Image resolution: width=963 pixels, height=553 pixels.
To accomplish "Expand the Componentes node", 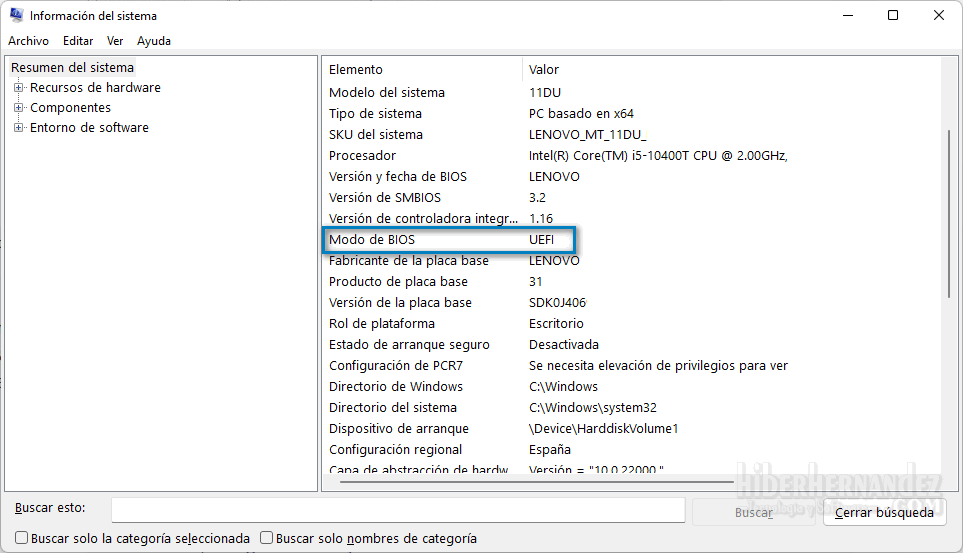I will (18, 108).
